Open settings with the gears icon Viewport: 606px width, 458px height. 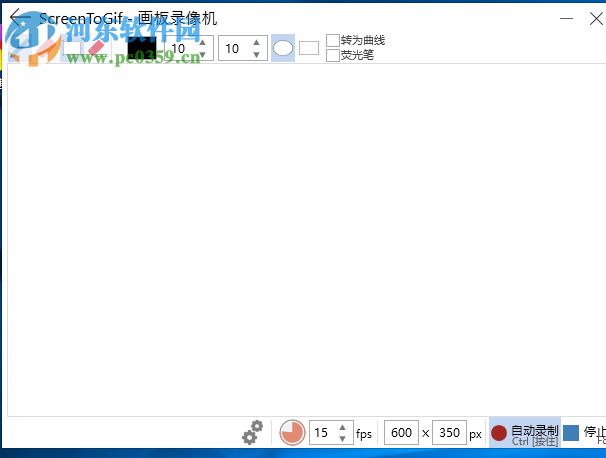[x=252, y=432]
